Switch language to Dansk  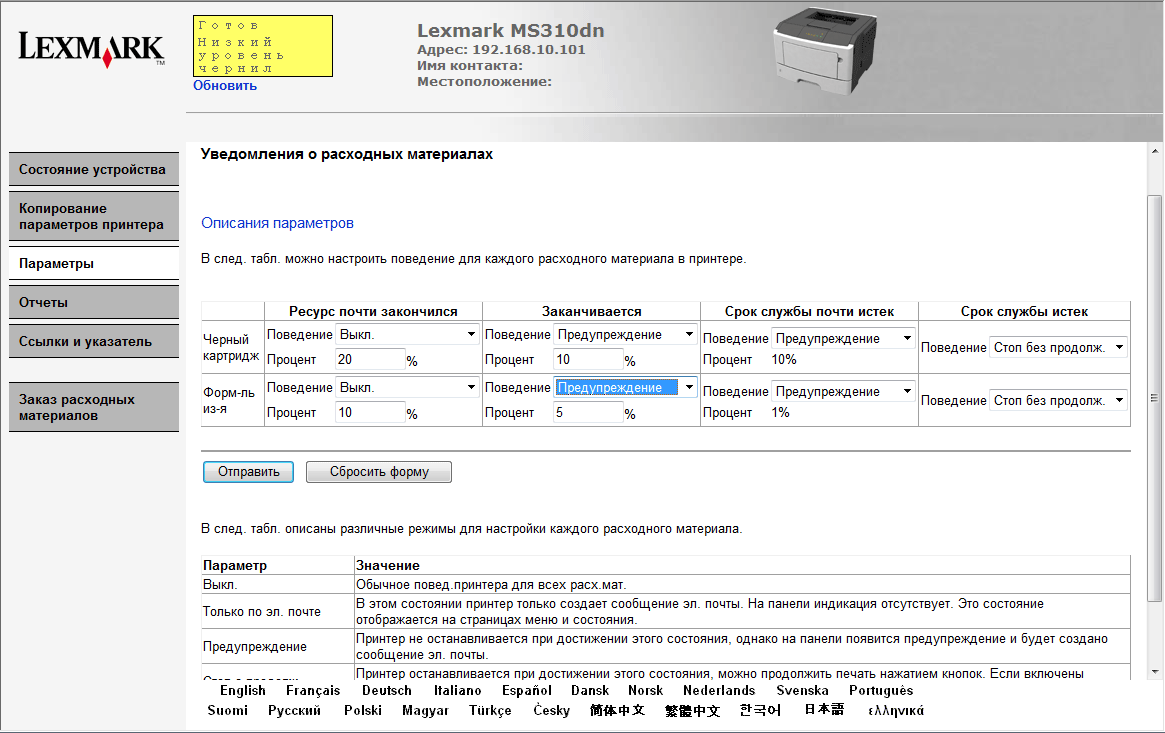[x=590, y=691]
